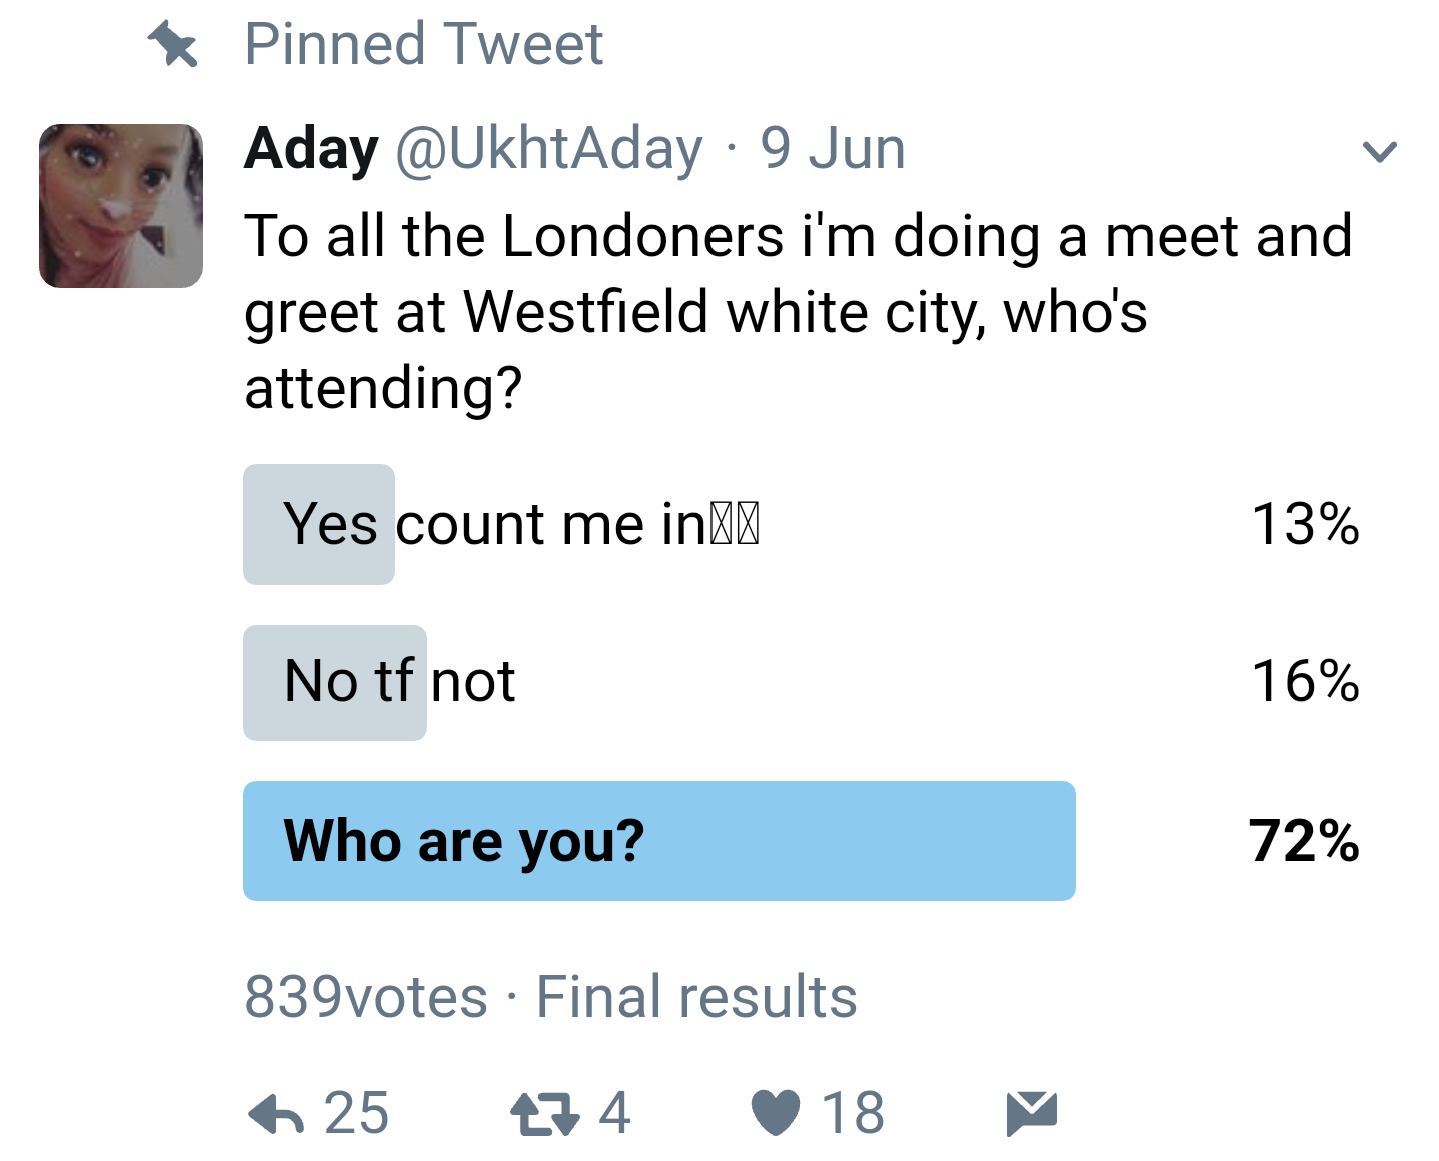The image size is (1439, 1161).
Task: Click the Pinned Tweet label
Action: tap(424, 44)
